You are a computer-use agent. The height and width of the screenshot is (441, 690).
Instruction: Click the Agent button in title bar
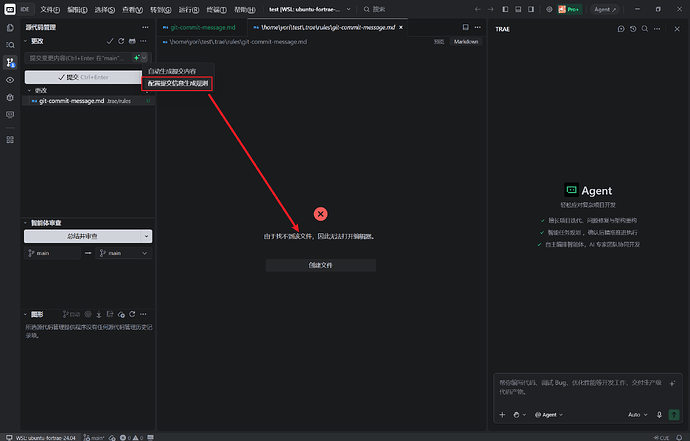(x=605, y=9)
